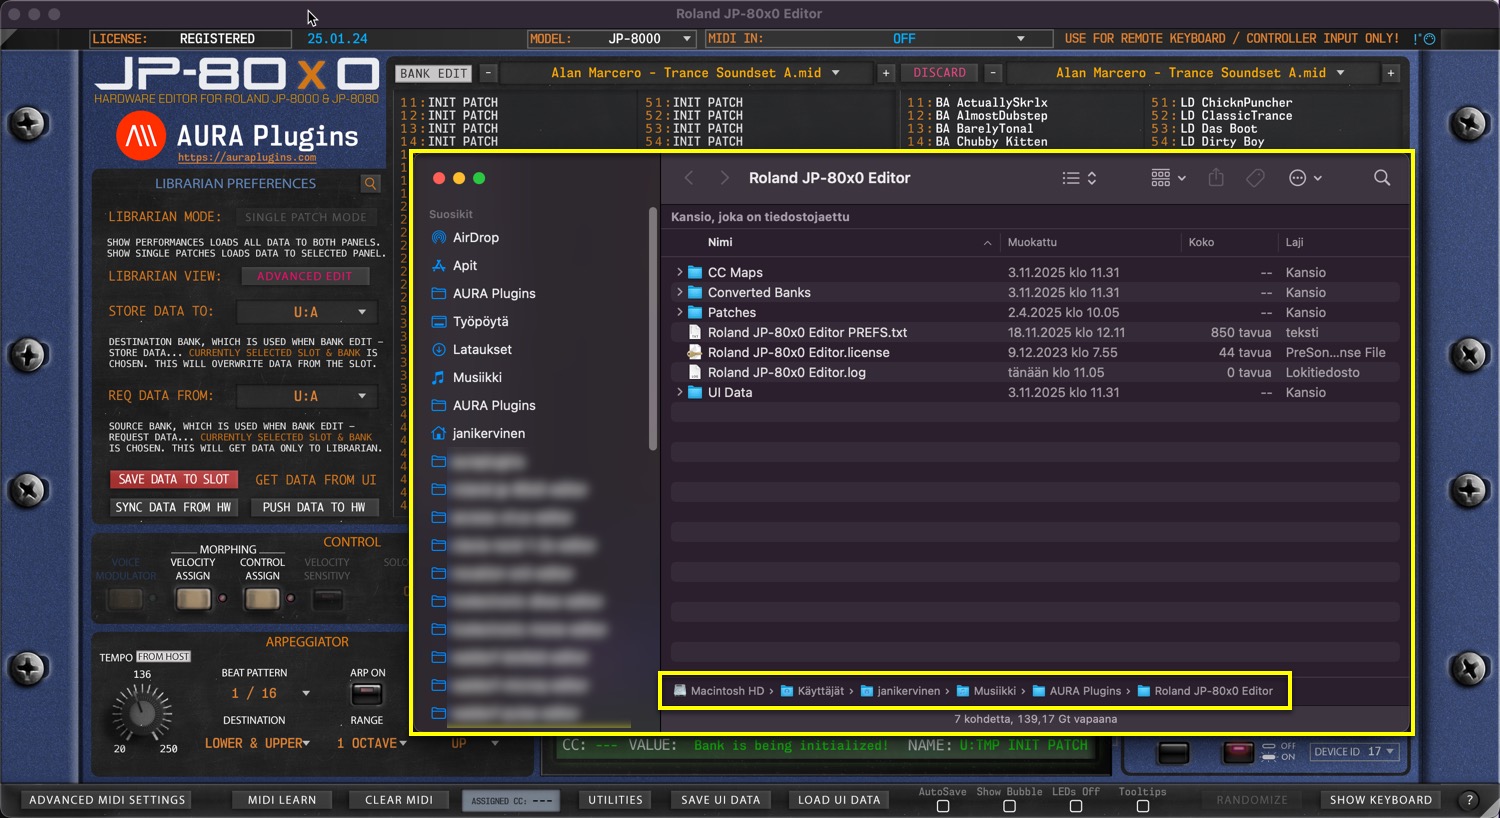Click the arpeggiator TEMPO knob
The image size is (1500, 818).
(142, 712)
